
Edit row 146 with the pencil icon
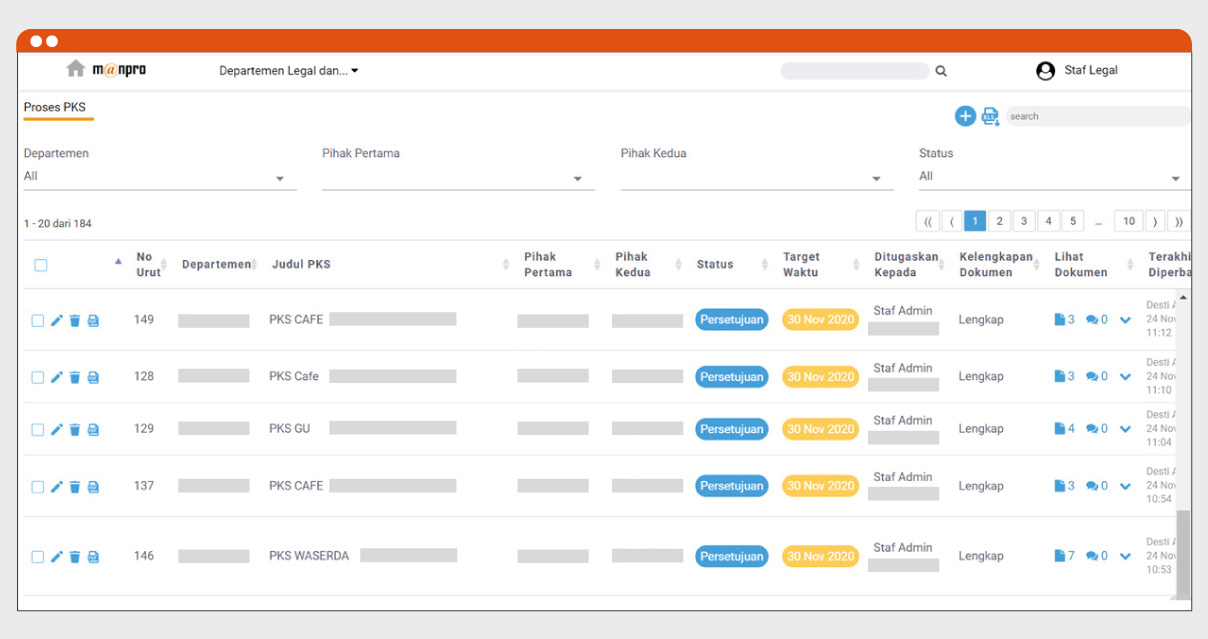57,557
